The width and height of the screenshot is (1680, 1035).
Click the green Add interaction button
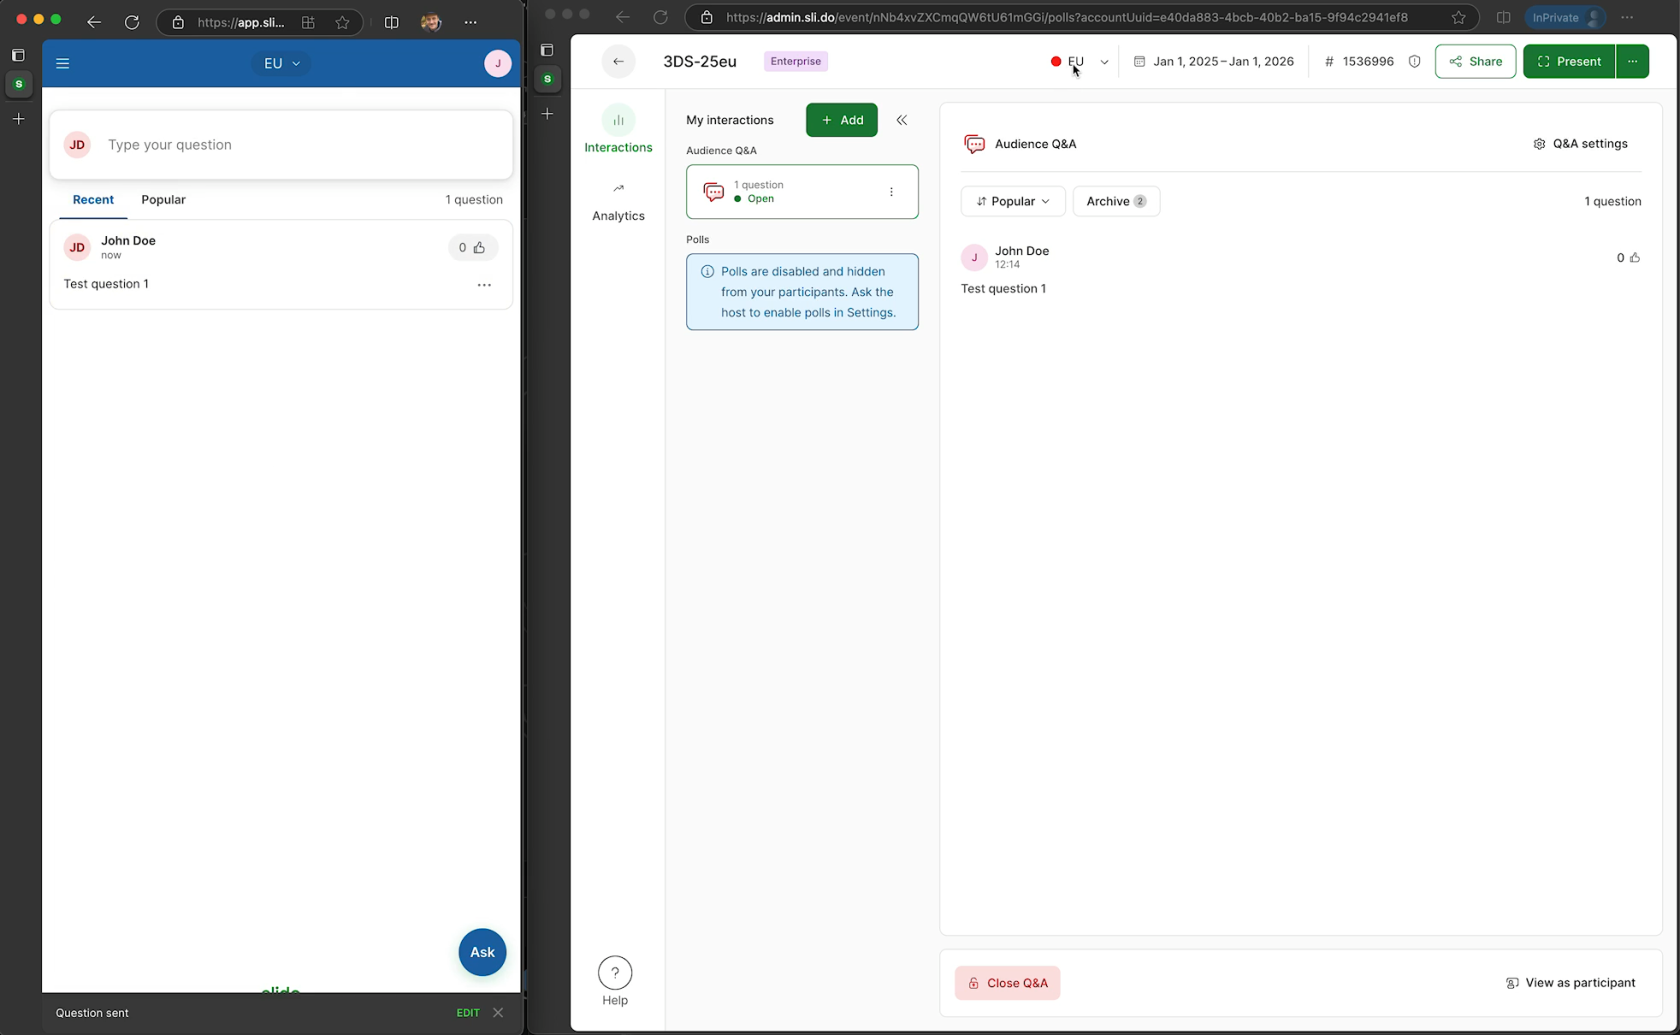point(841,120)
